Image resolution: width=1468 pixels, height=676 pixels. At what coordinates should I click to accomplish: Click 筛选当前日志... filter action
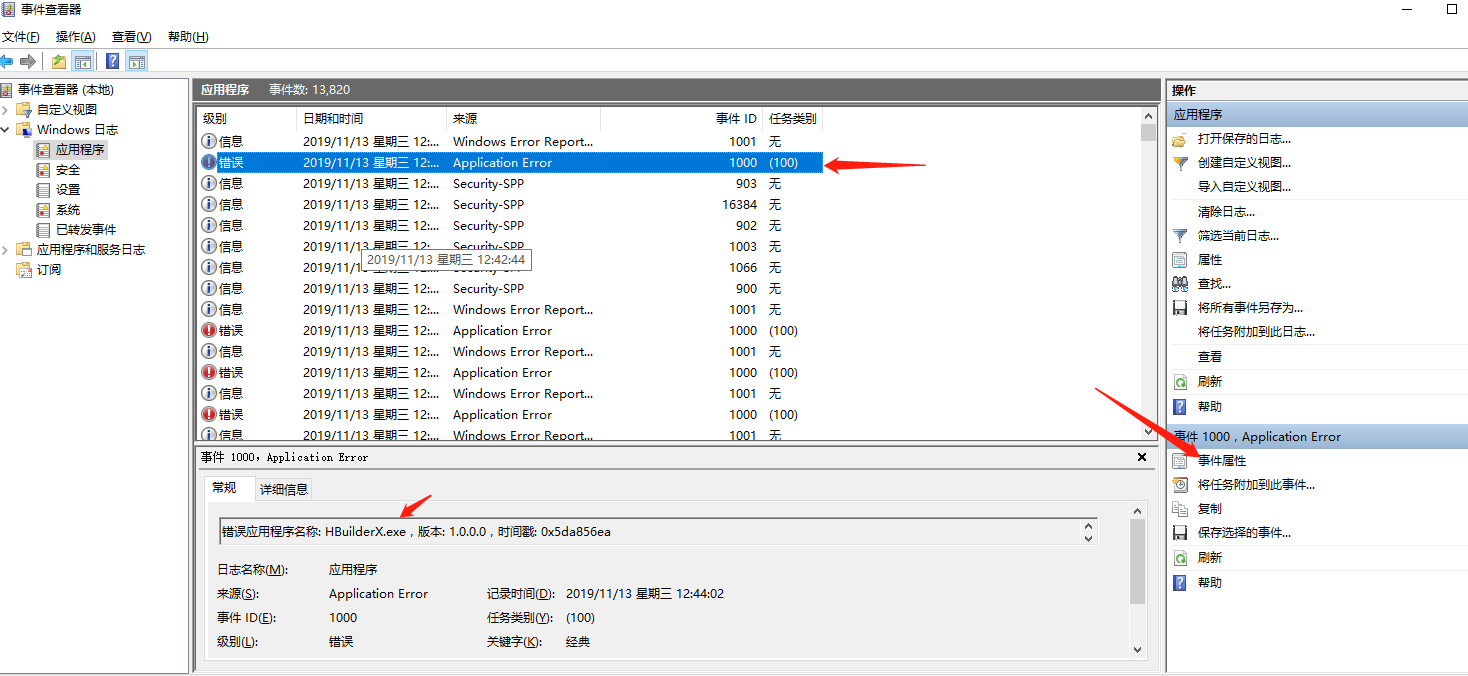coord(1238,236)
